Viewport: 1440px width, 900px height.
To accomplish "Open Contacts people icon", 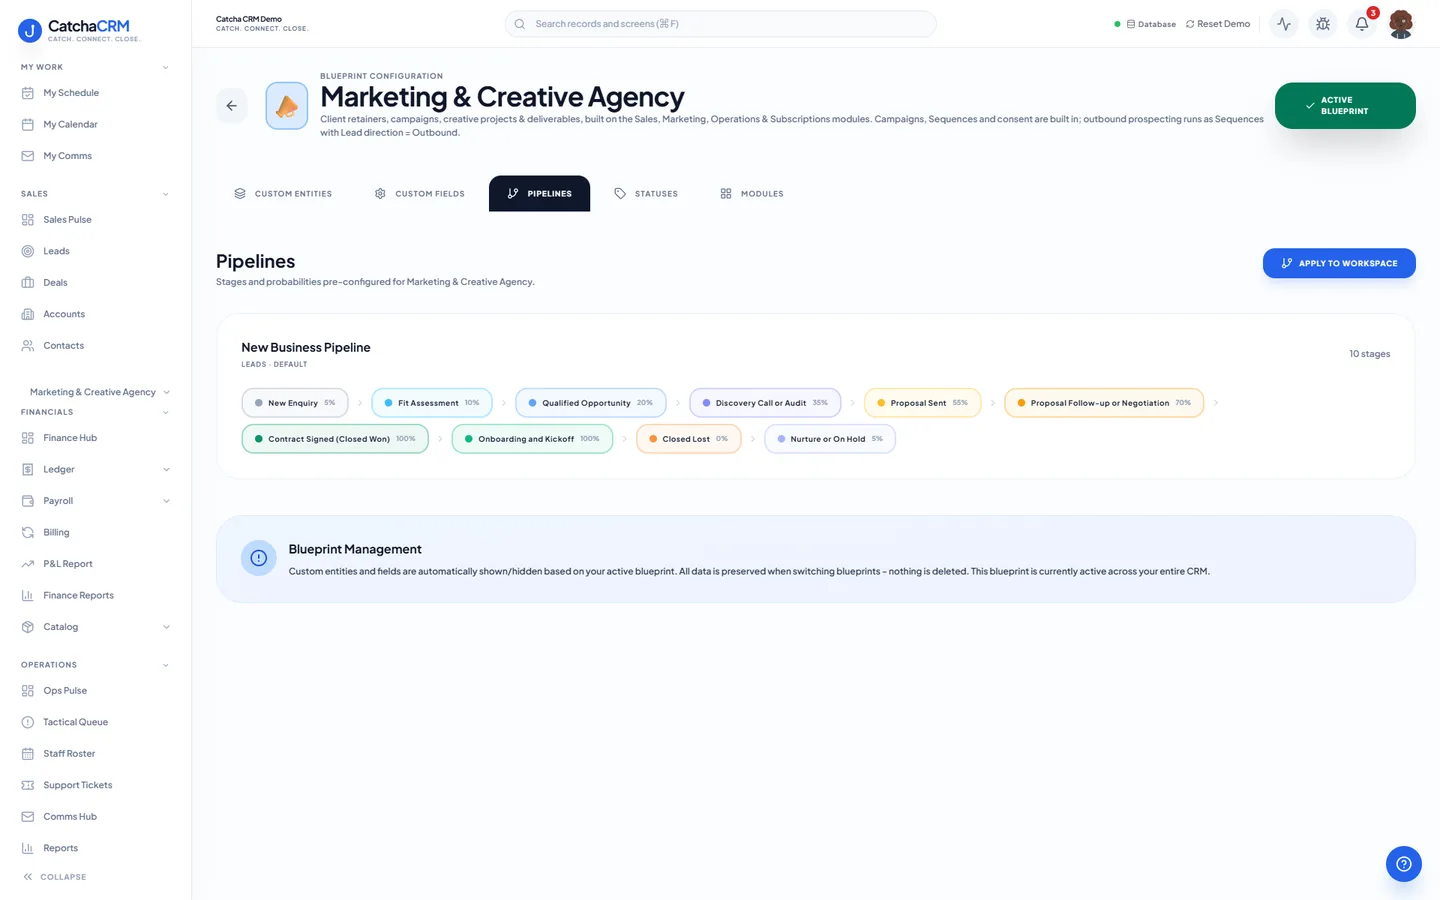I will coord(28,346).
